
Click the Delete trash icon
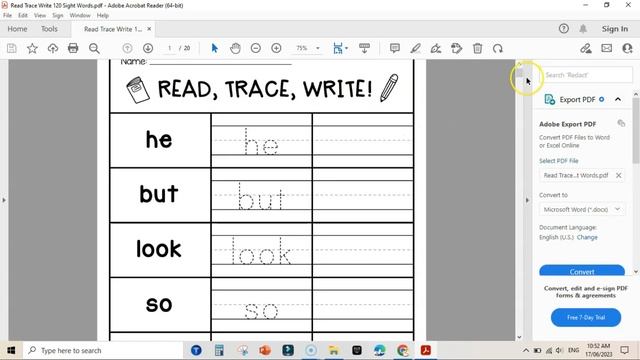[477, 48]
